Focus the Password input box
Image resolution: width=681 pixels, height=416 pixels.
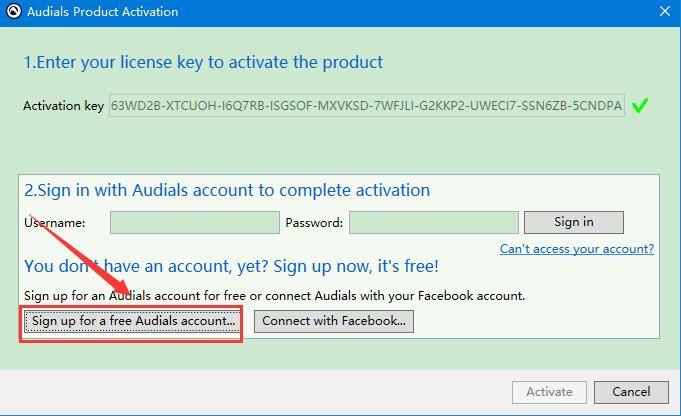pyautogui.click(x=433, y=222)
